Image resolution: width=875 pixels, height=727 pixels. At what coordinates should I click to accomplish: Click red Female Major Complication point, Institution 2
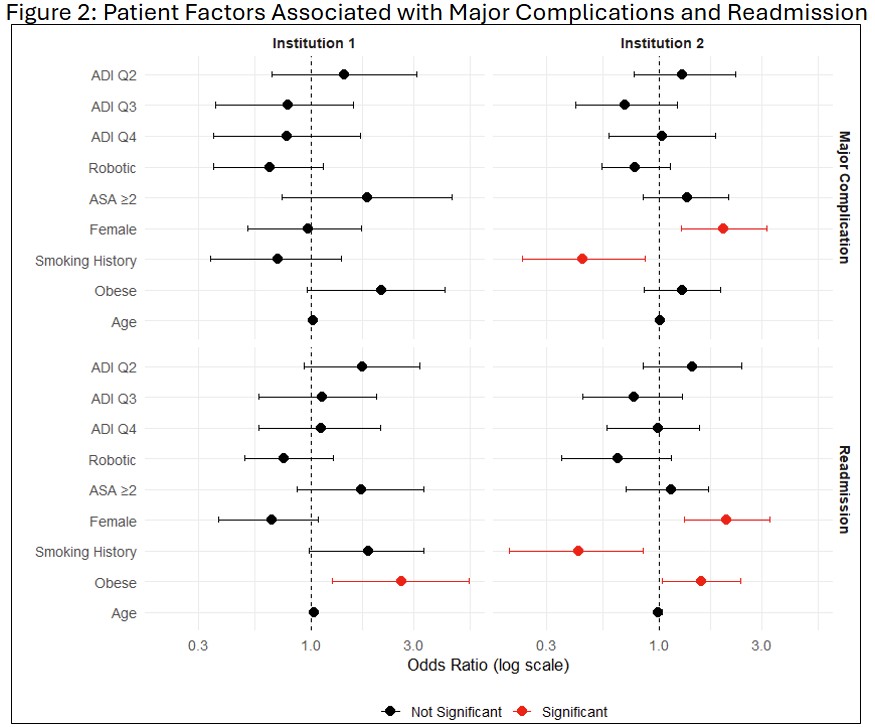pos(723,228)
